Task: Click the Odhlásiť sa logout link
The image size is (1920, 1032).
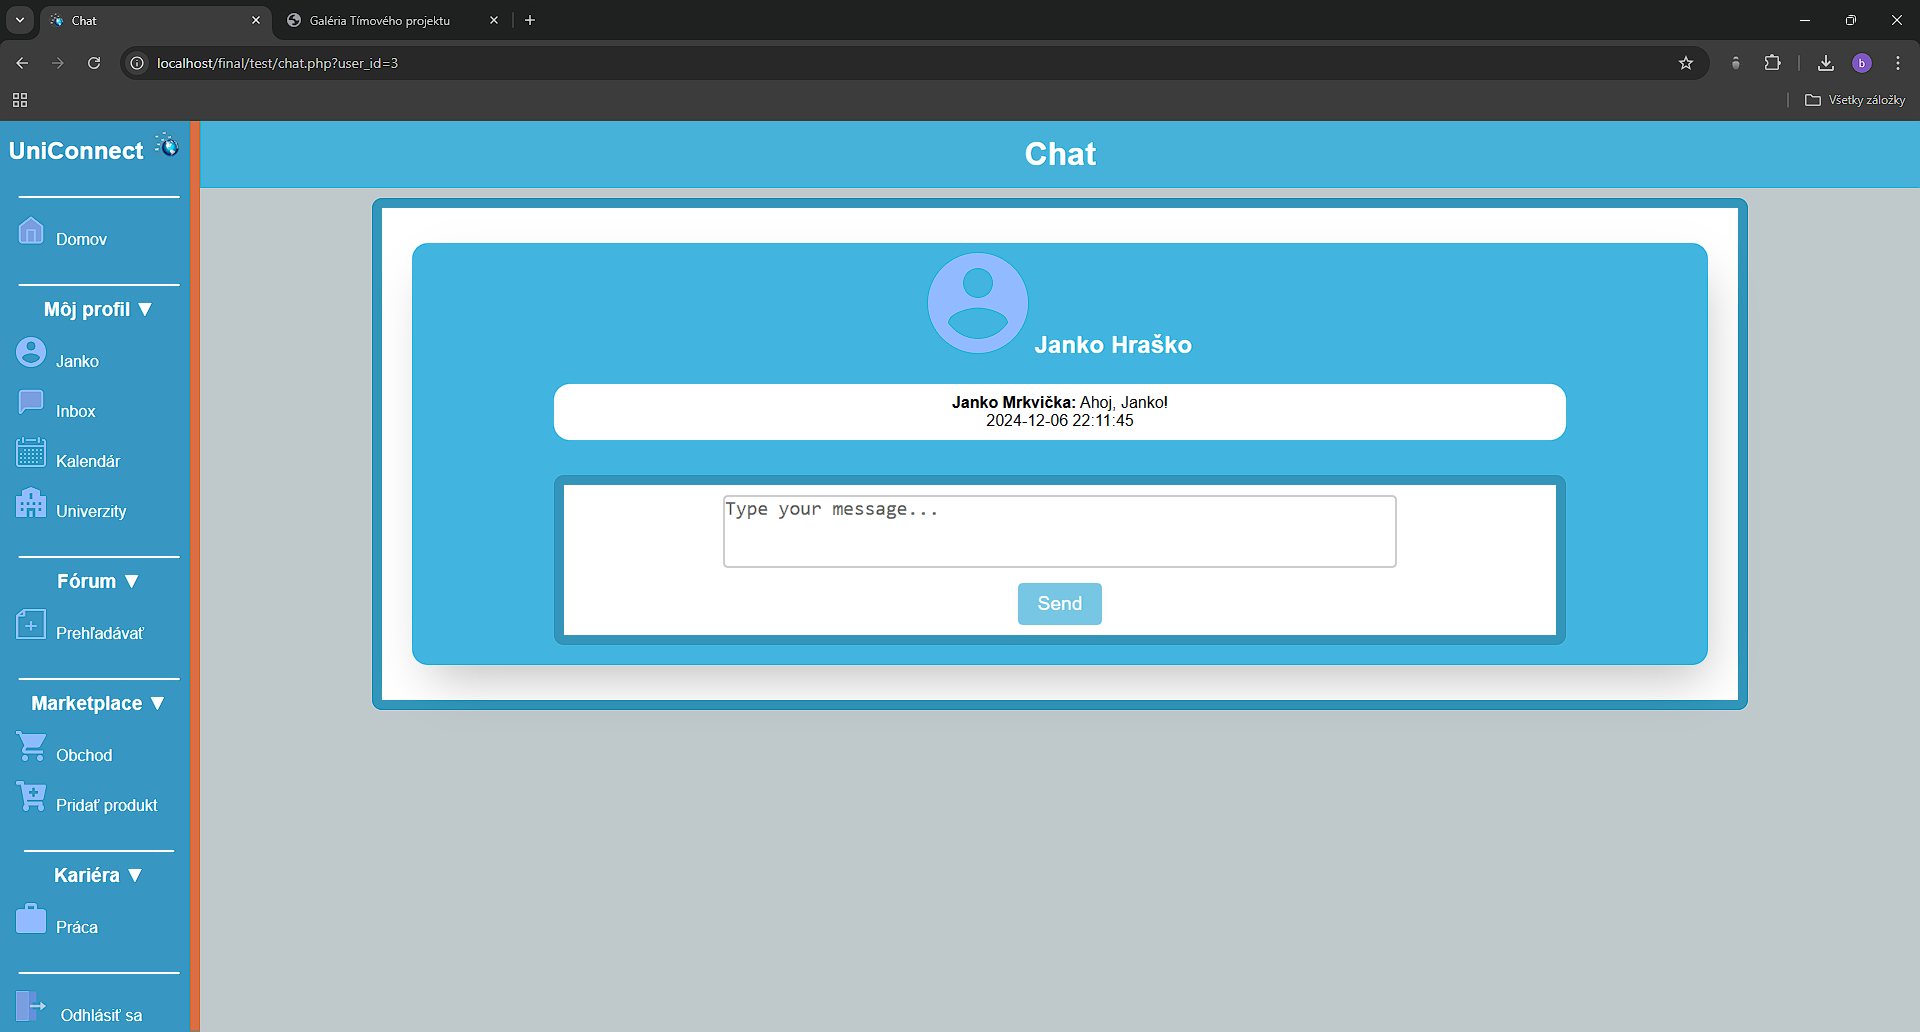Action: pyautogui.click(x=101, y=1016)
